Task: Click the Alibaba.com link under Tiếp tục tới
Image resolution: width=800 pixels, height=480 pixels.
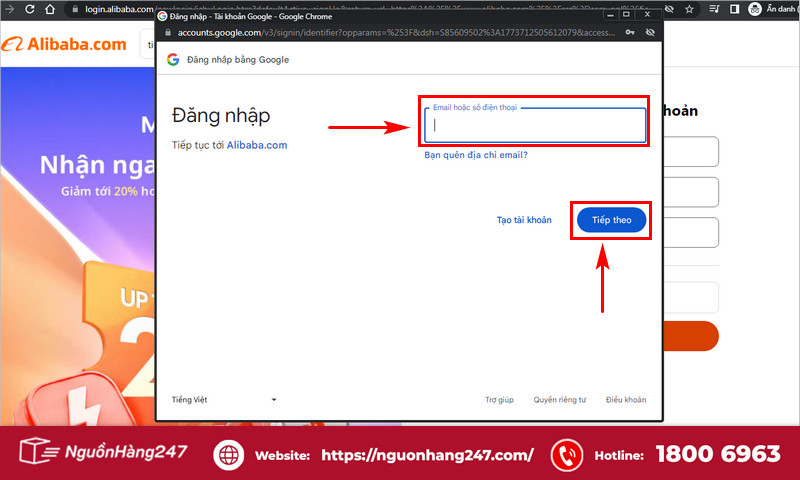Action: 257,145
